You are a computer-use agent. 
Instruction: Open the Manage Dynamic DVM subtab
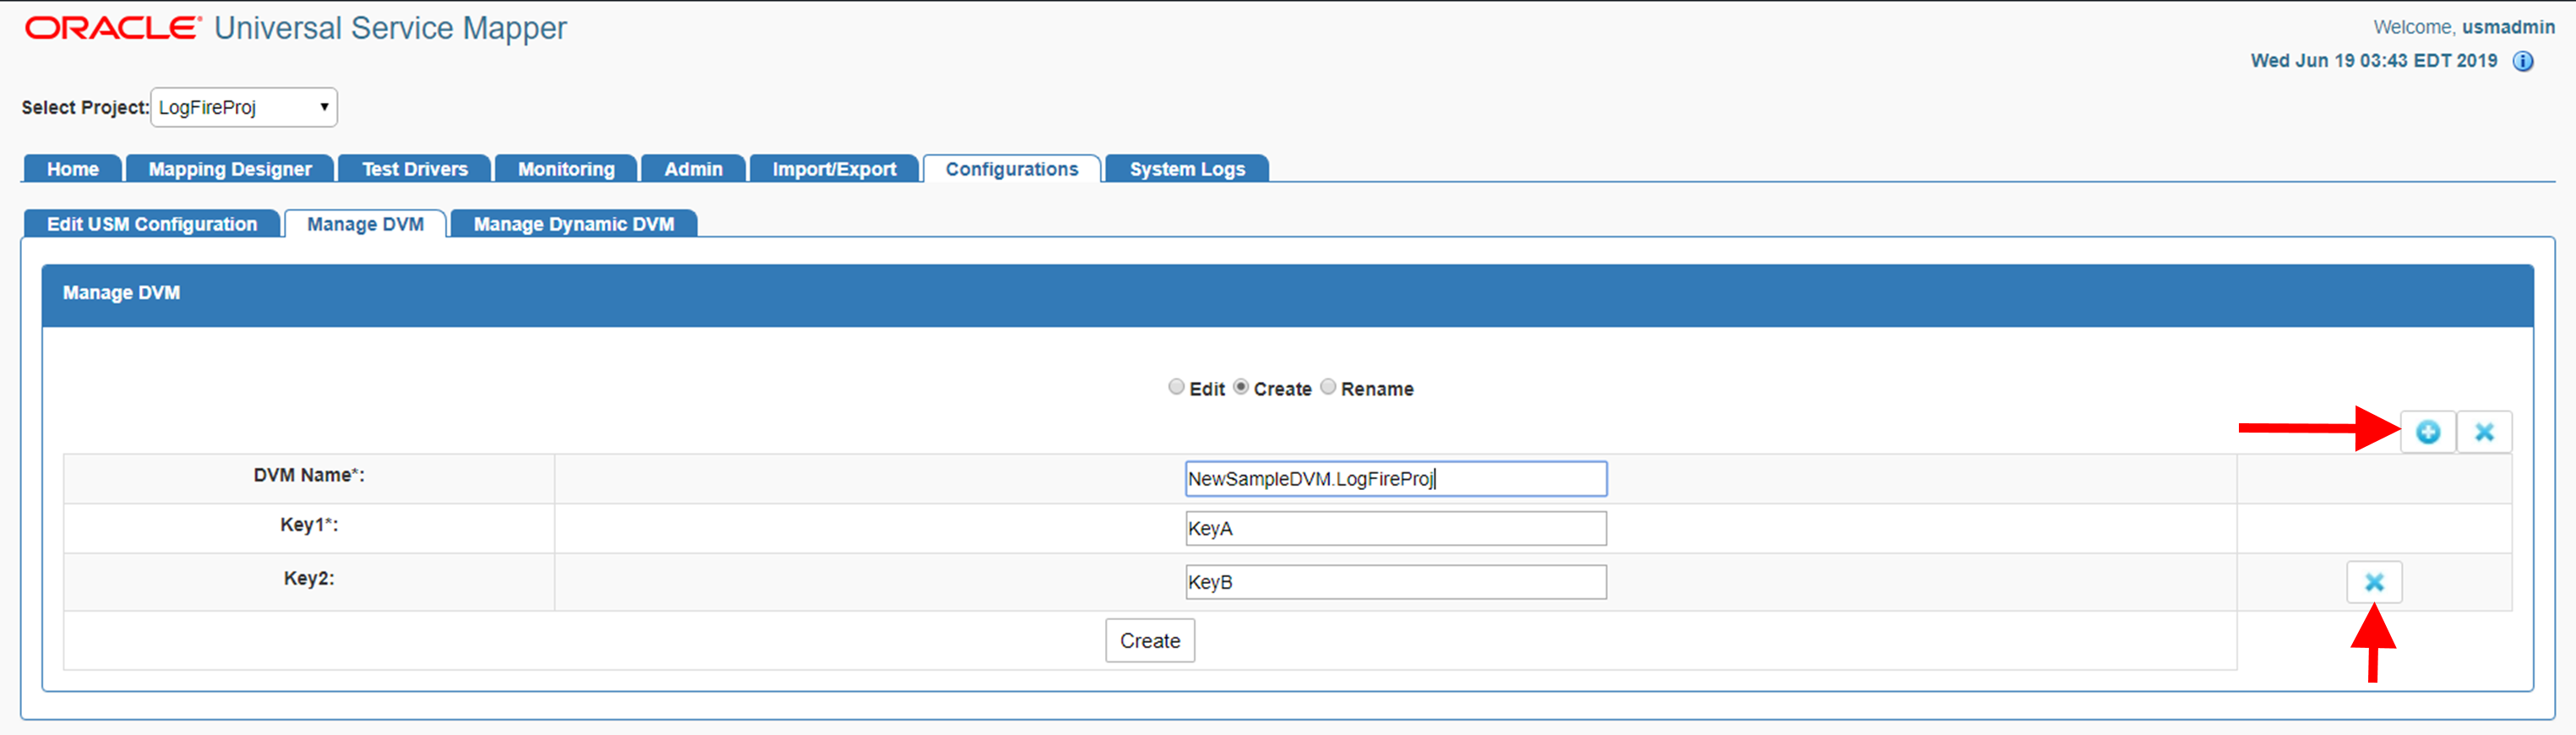574,224
